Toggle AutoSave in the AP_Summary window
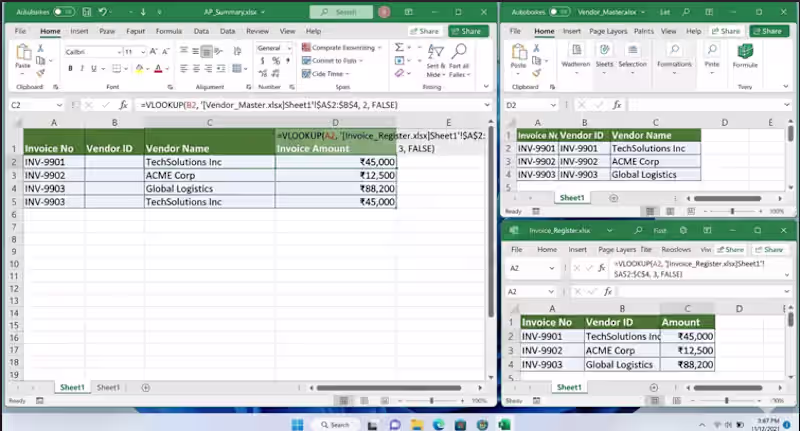Screen dimensions: 800x431 [x=64, y=12]
